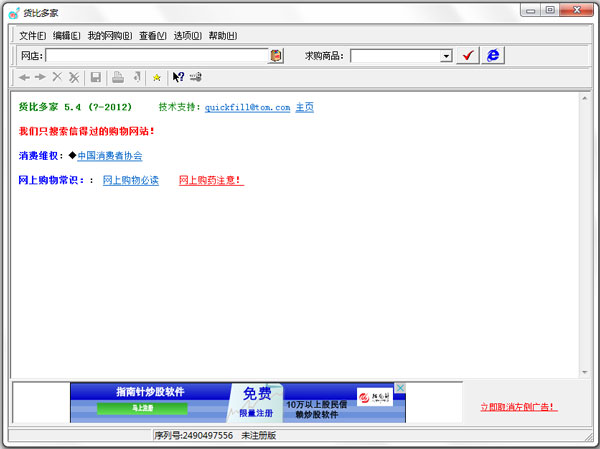Open the 我的网购(B) menu
The image size is (600, 449).
tap(110, 36)
